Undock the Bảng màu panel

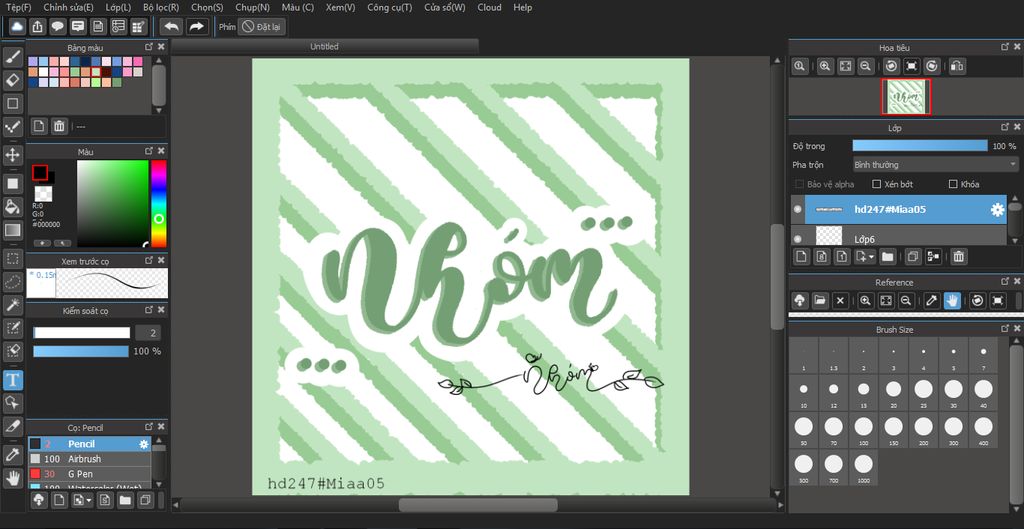pyautogui.click(x=149, y=47)
